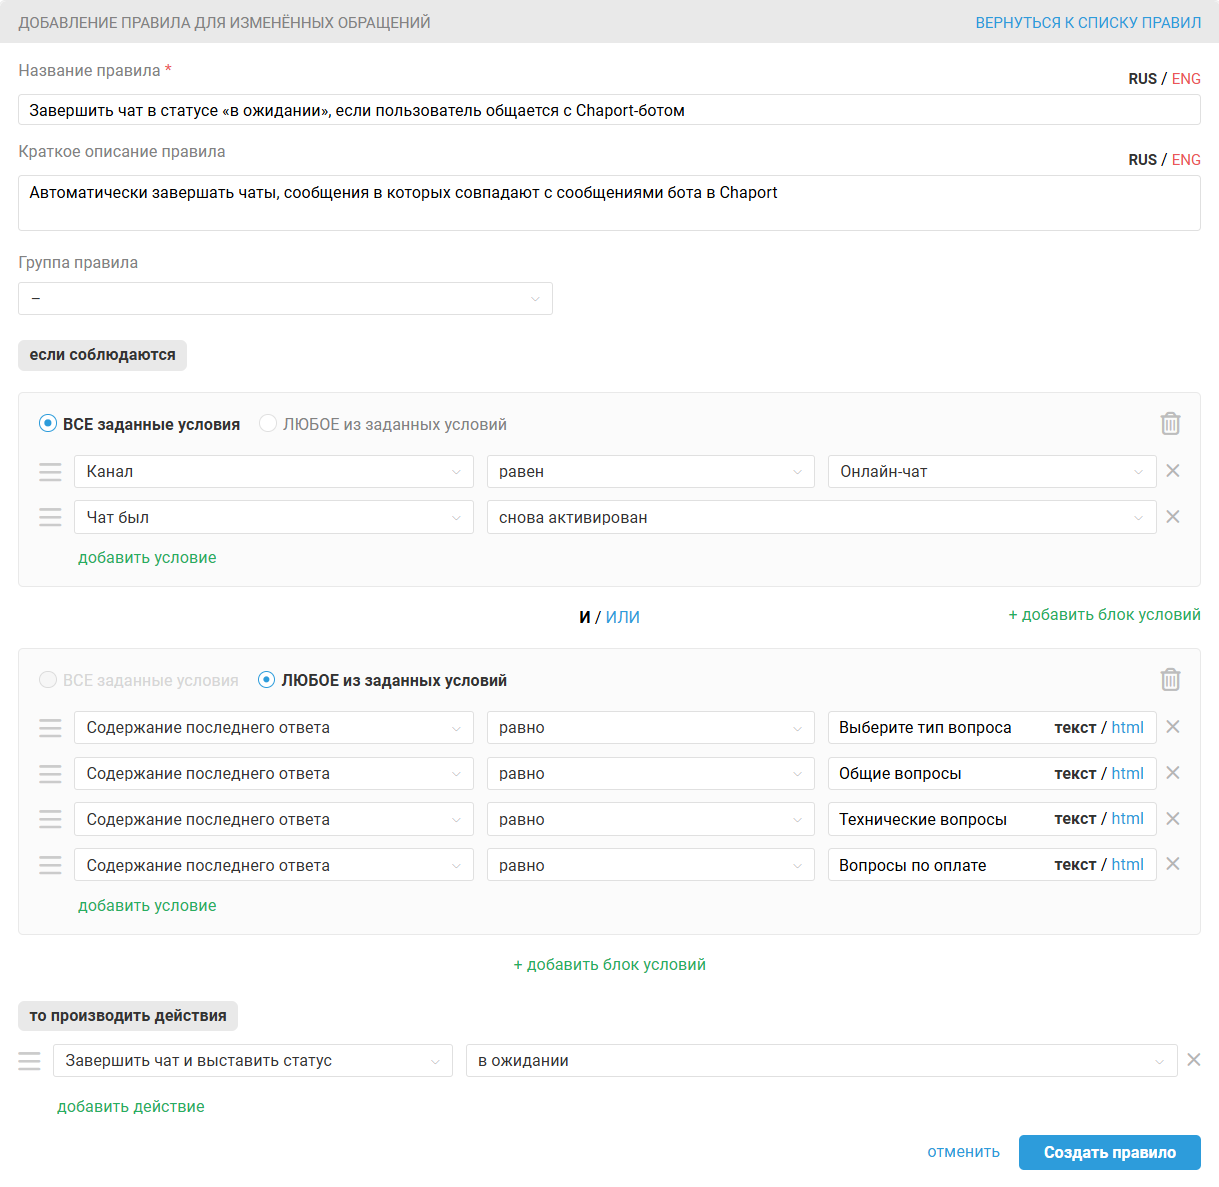Remove the 'Канал' condition row with X
Screen dimensions: 1219x1187
[1173, 471]
